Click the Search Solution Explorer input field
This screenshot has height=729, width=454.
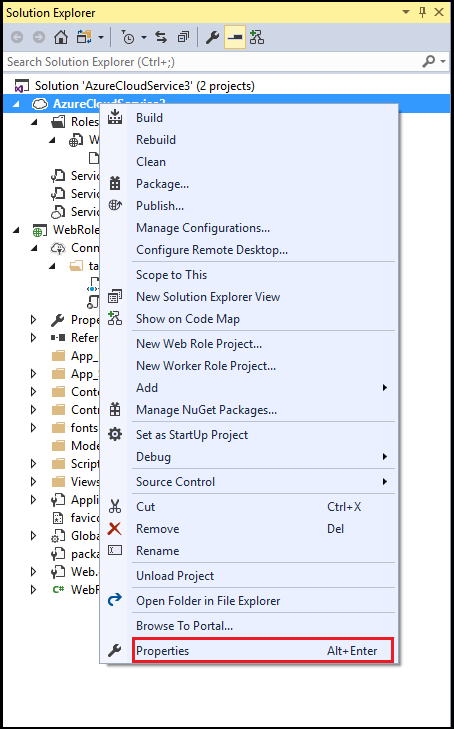[211, 61]
